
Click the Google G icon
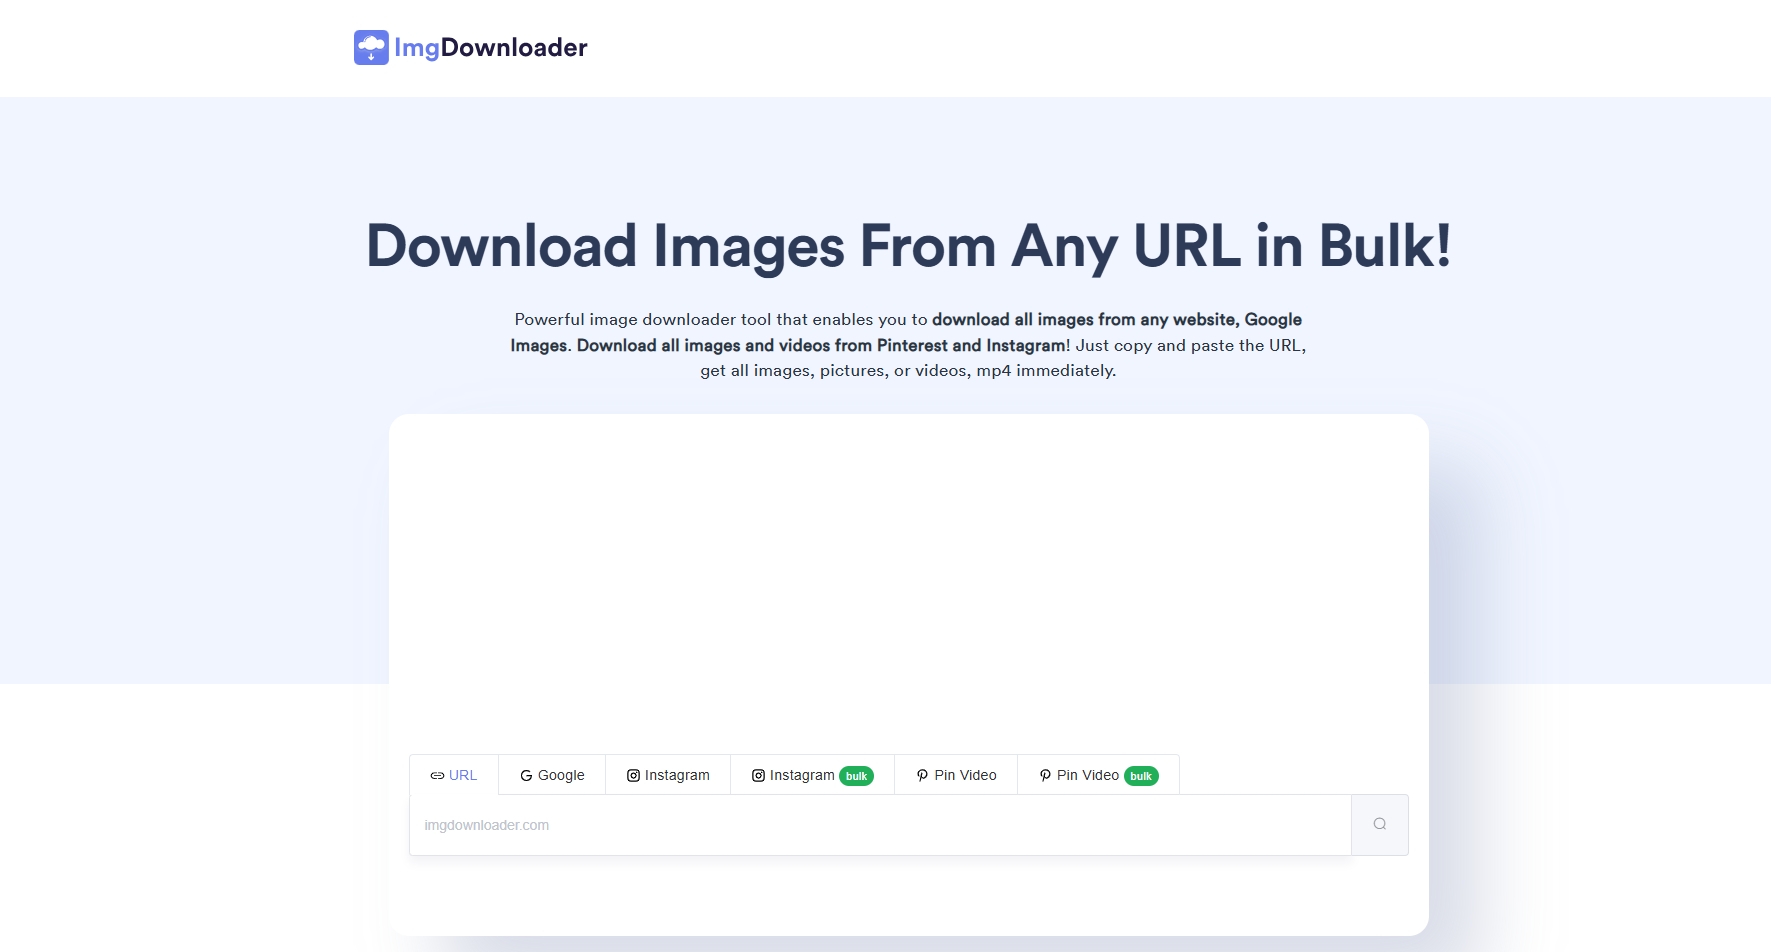[526, 776]
